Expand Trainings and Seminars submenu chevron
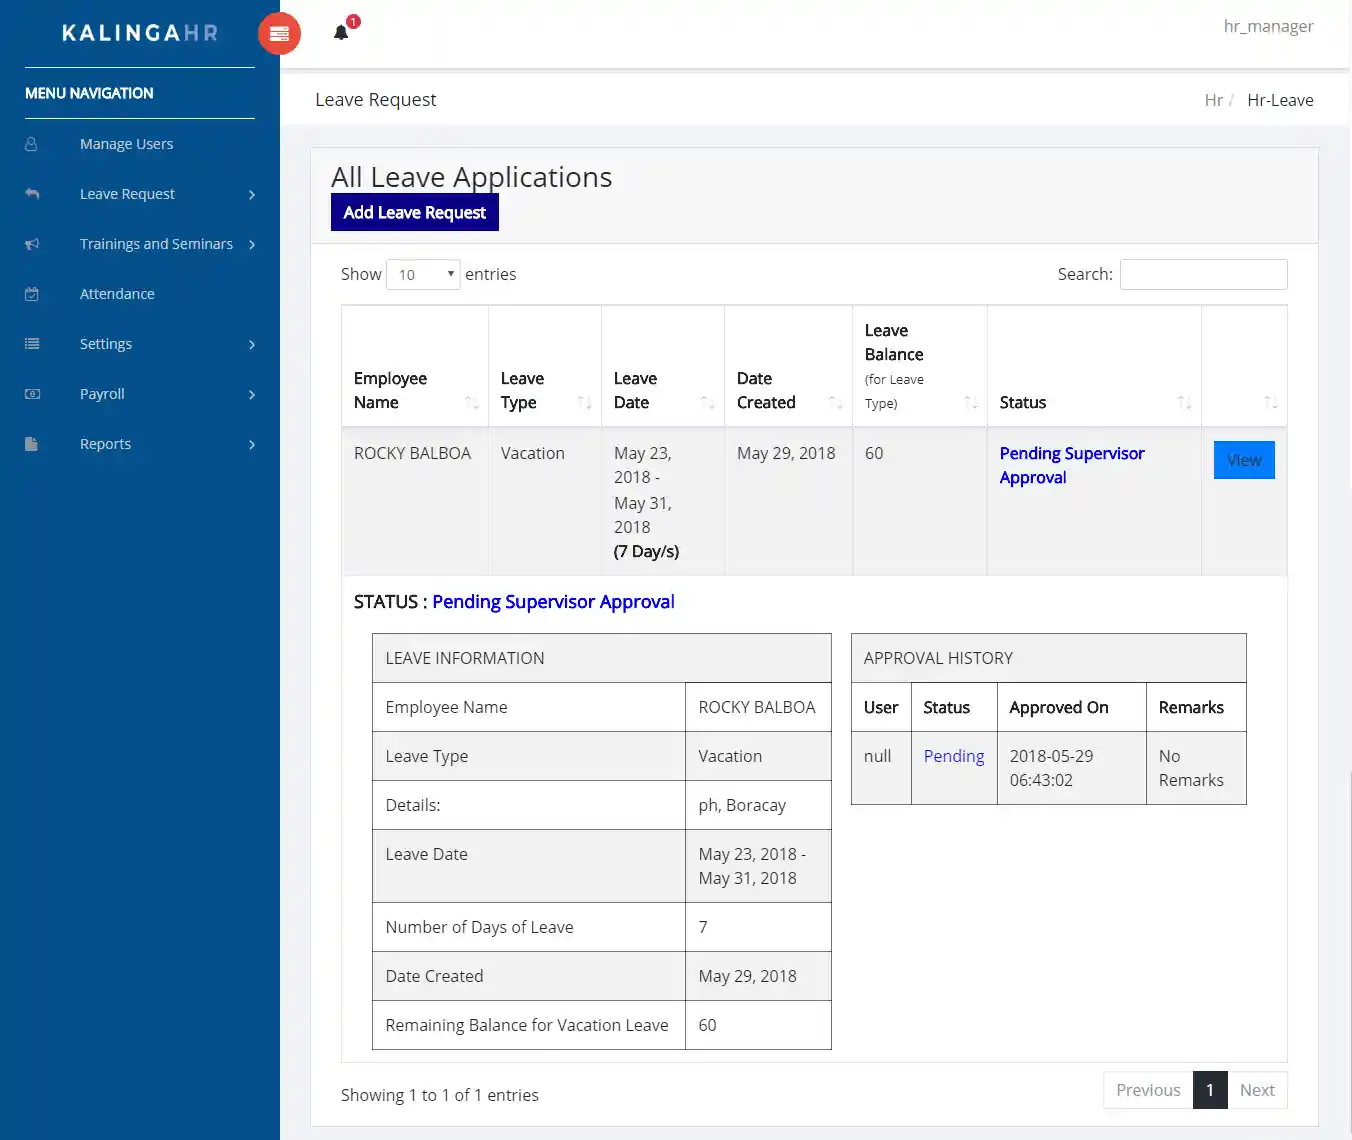This screenshot has height=1140, width=1352. (x=252, y=245)
